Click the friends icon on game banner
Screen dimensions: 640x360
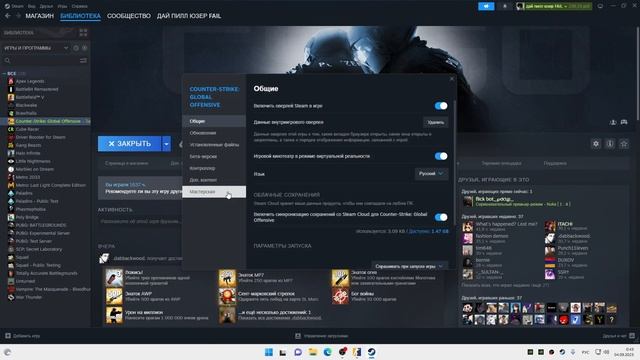point(613,122)
